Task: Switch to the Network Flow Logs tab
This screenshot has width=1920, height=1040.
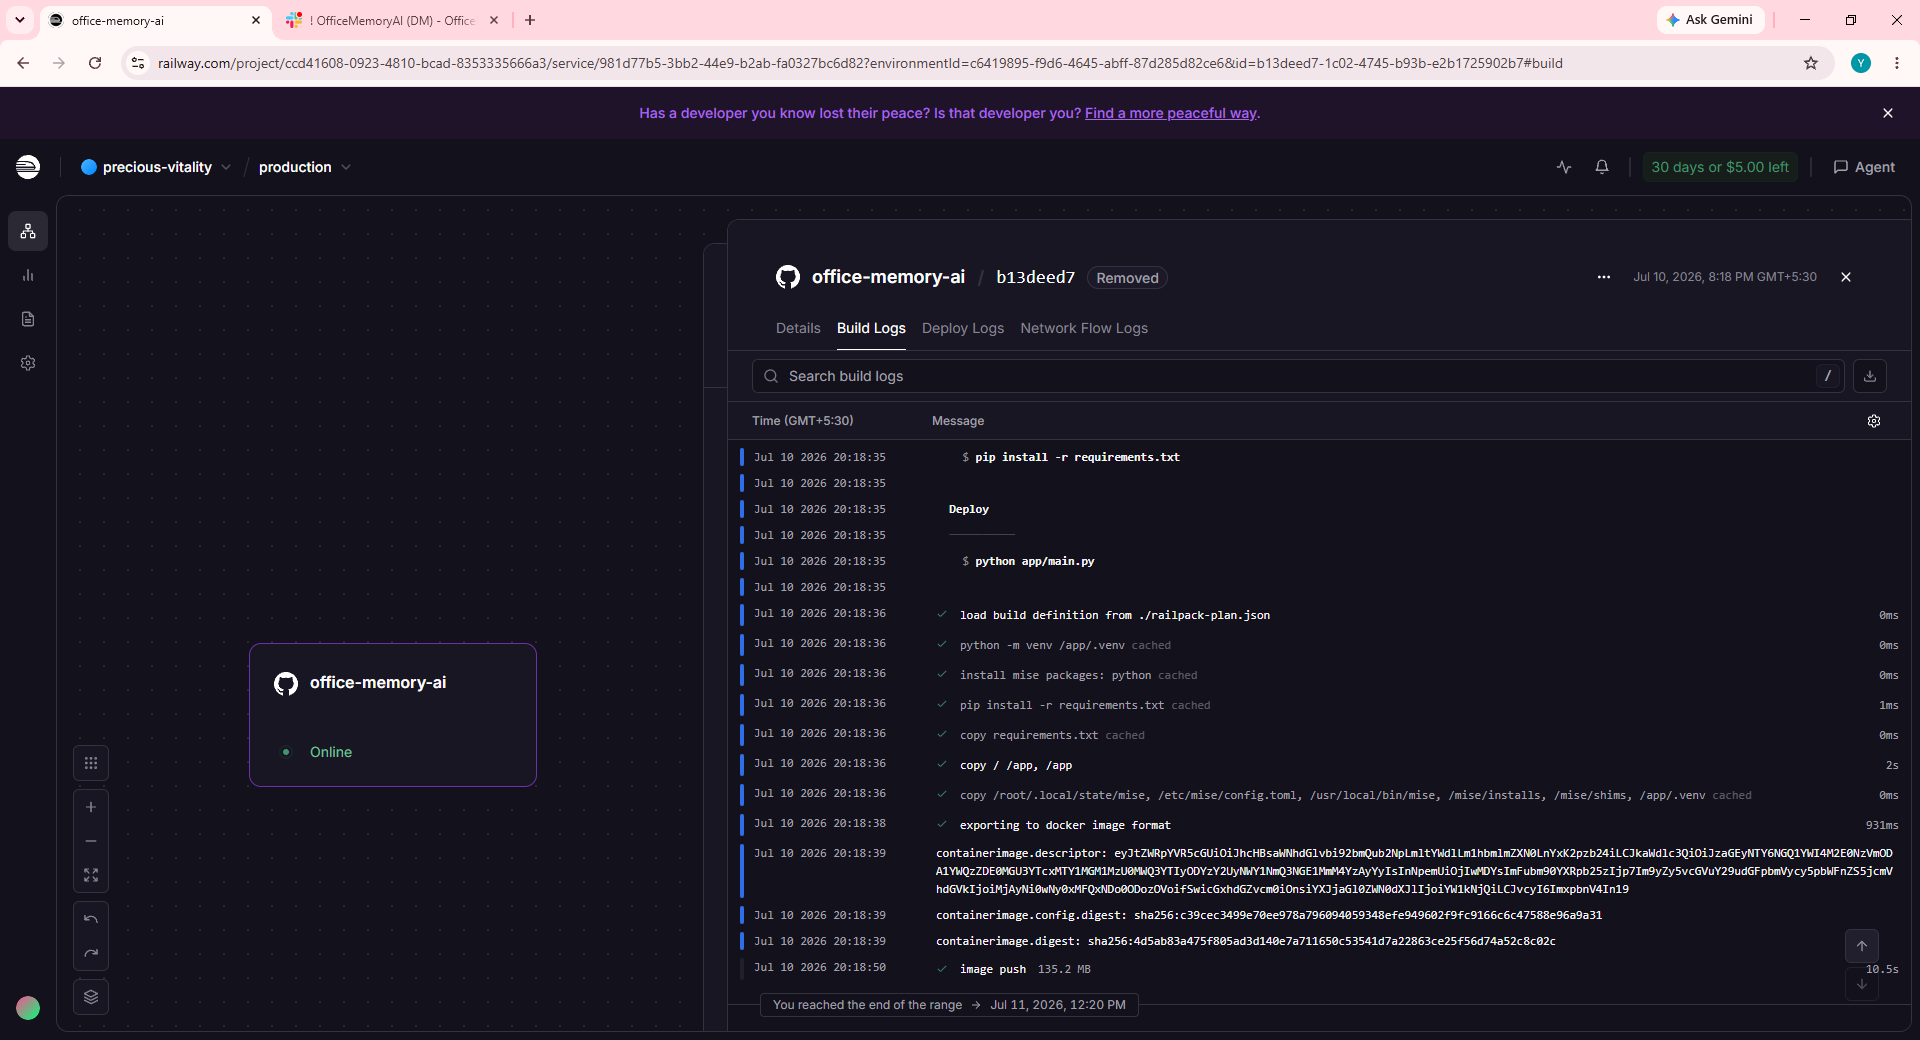Action: pos(1084,328)
